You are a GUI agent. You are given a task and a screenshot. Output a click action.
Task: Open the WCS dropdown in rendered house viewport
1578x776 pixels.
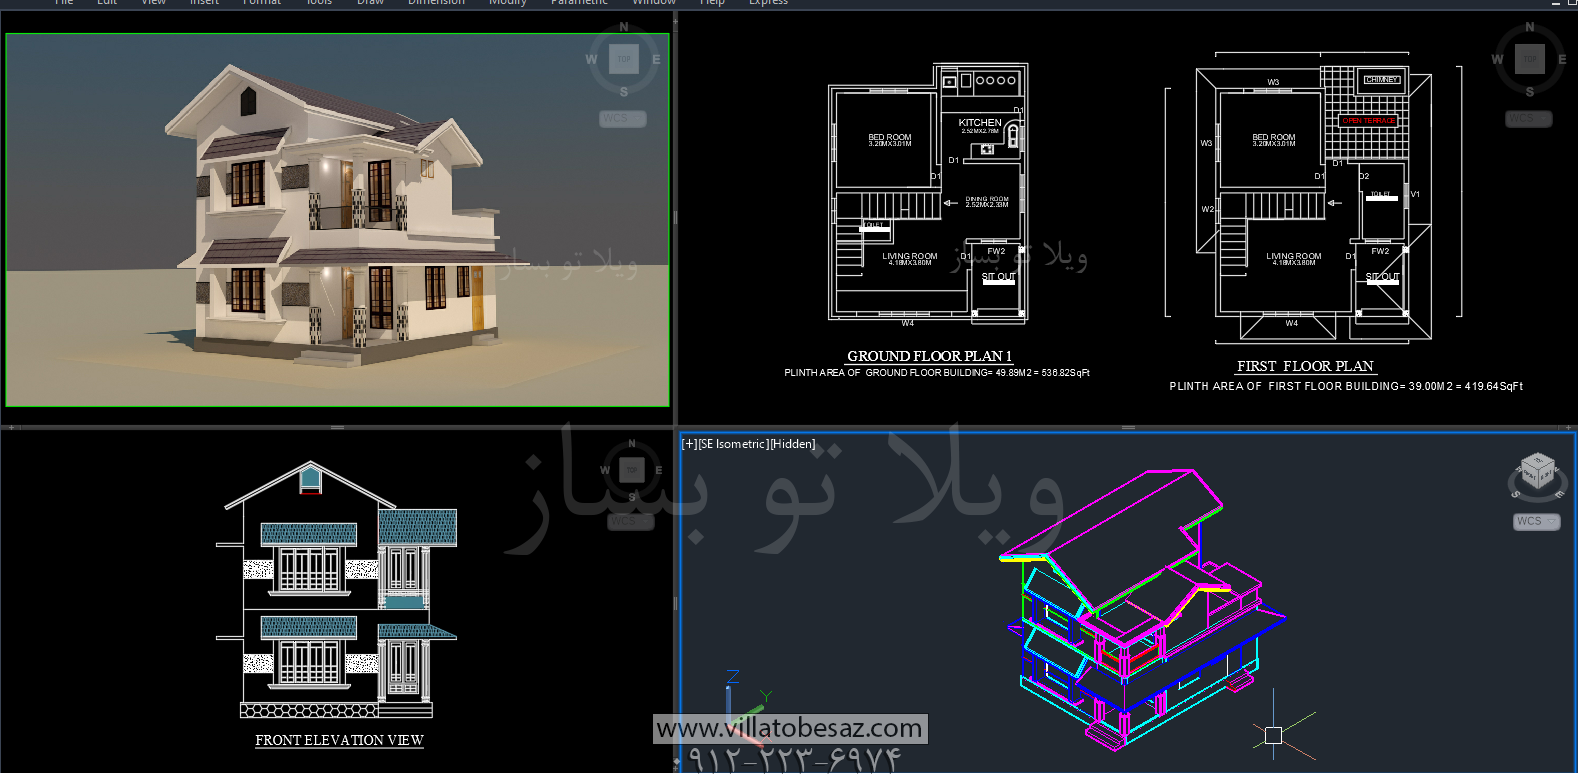[x=623, y=119]
